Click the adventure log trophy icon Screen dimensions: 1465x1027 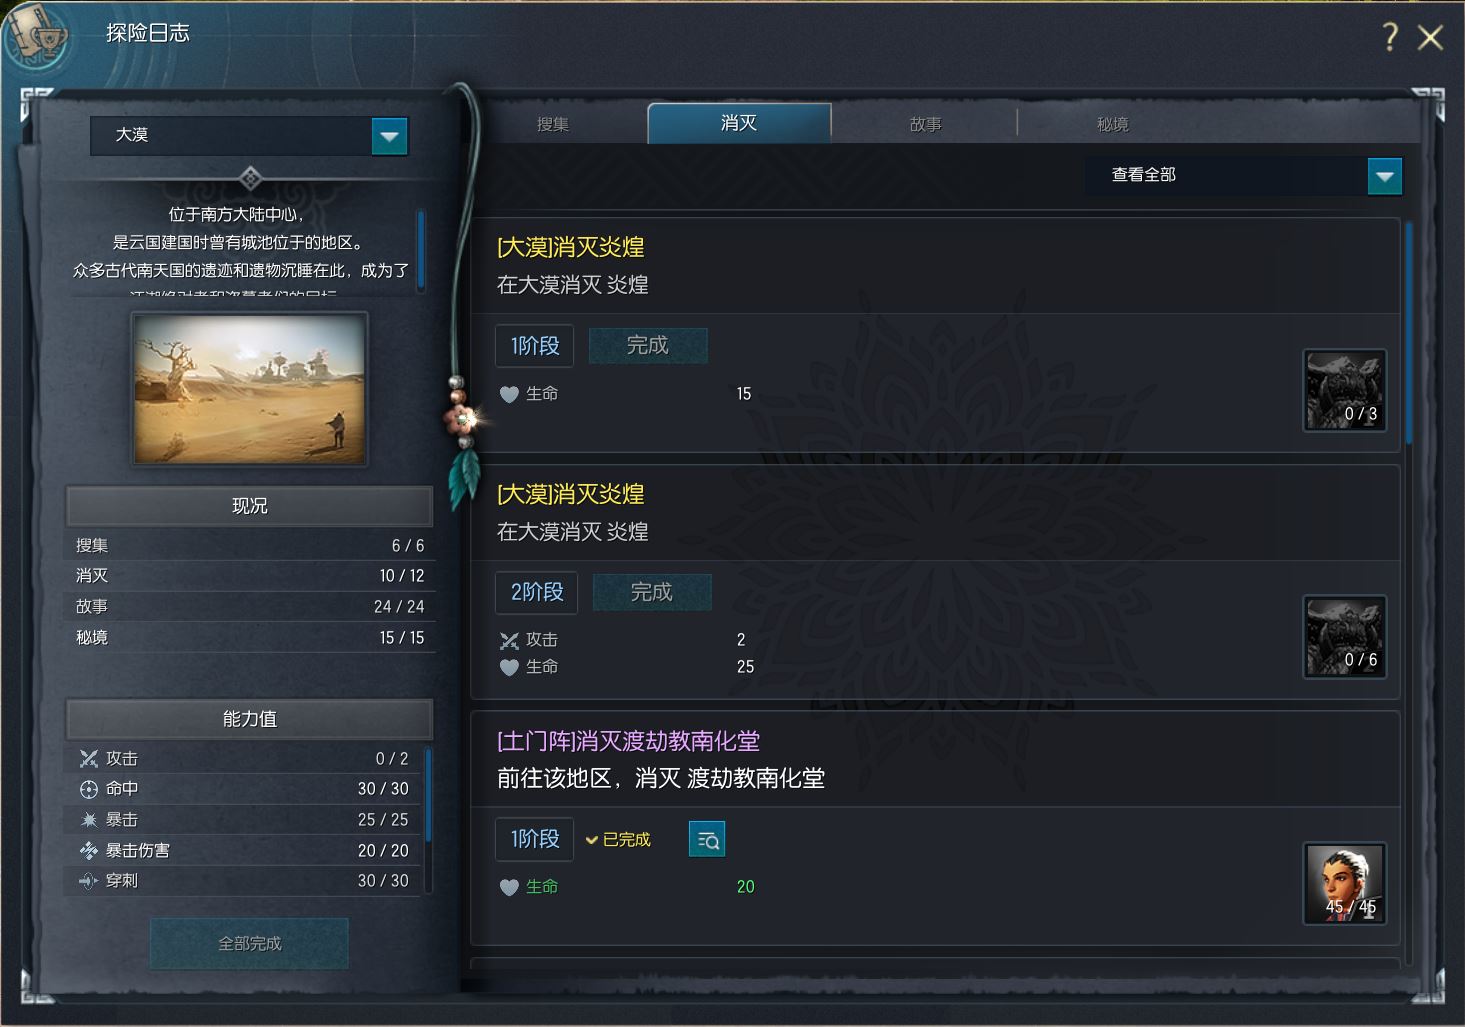tap(38, 39)
